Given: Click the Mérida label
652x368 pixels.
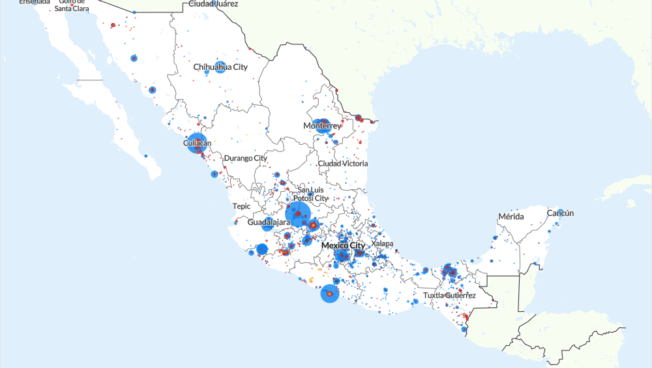Looking at the screenshot, I should pos(511,217).
